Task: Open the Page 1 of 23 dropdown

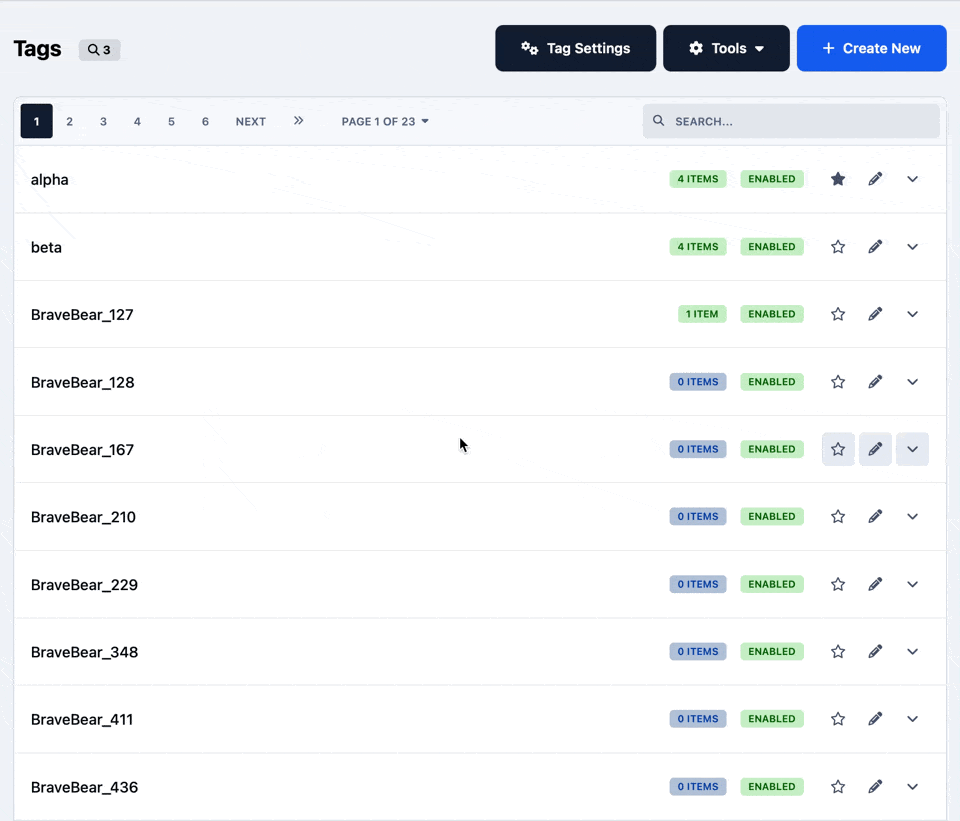Action: (x=385, y=121)
